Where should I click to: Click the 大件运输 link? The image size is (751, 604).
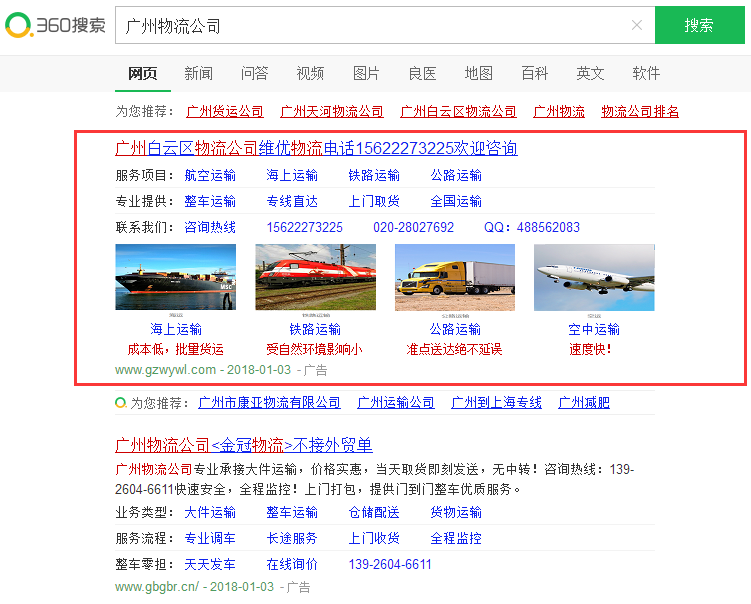(210, 513)
